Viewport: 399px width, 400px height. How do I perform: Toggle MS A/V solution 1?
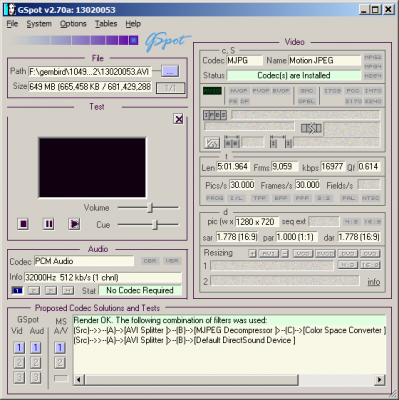coord(60,348)
